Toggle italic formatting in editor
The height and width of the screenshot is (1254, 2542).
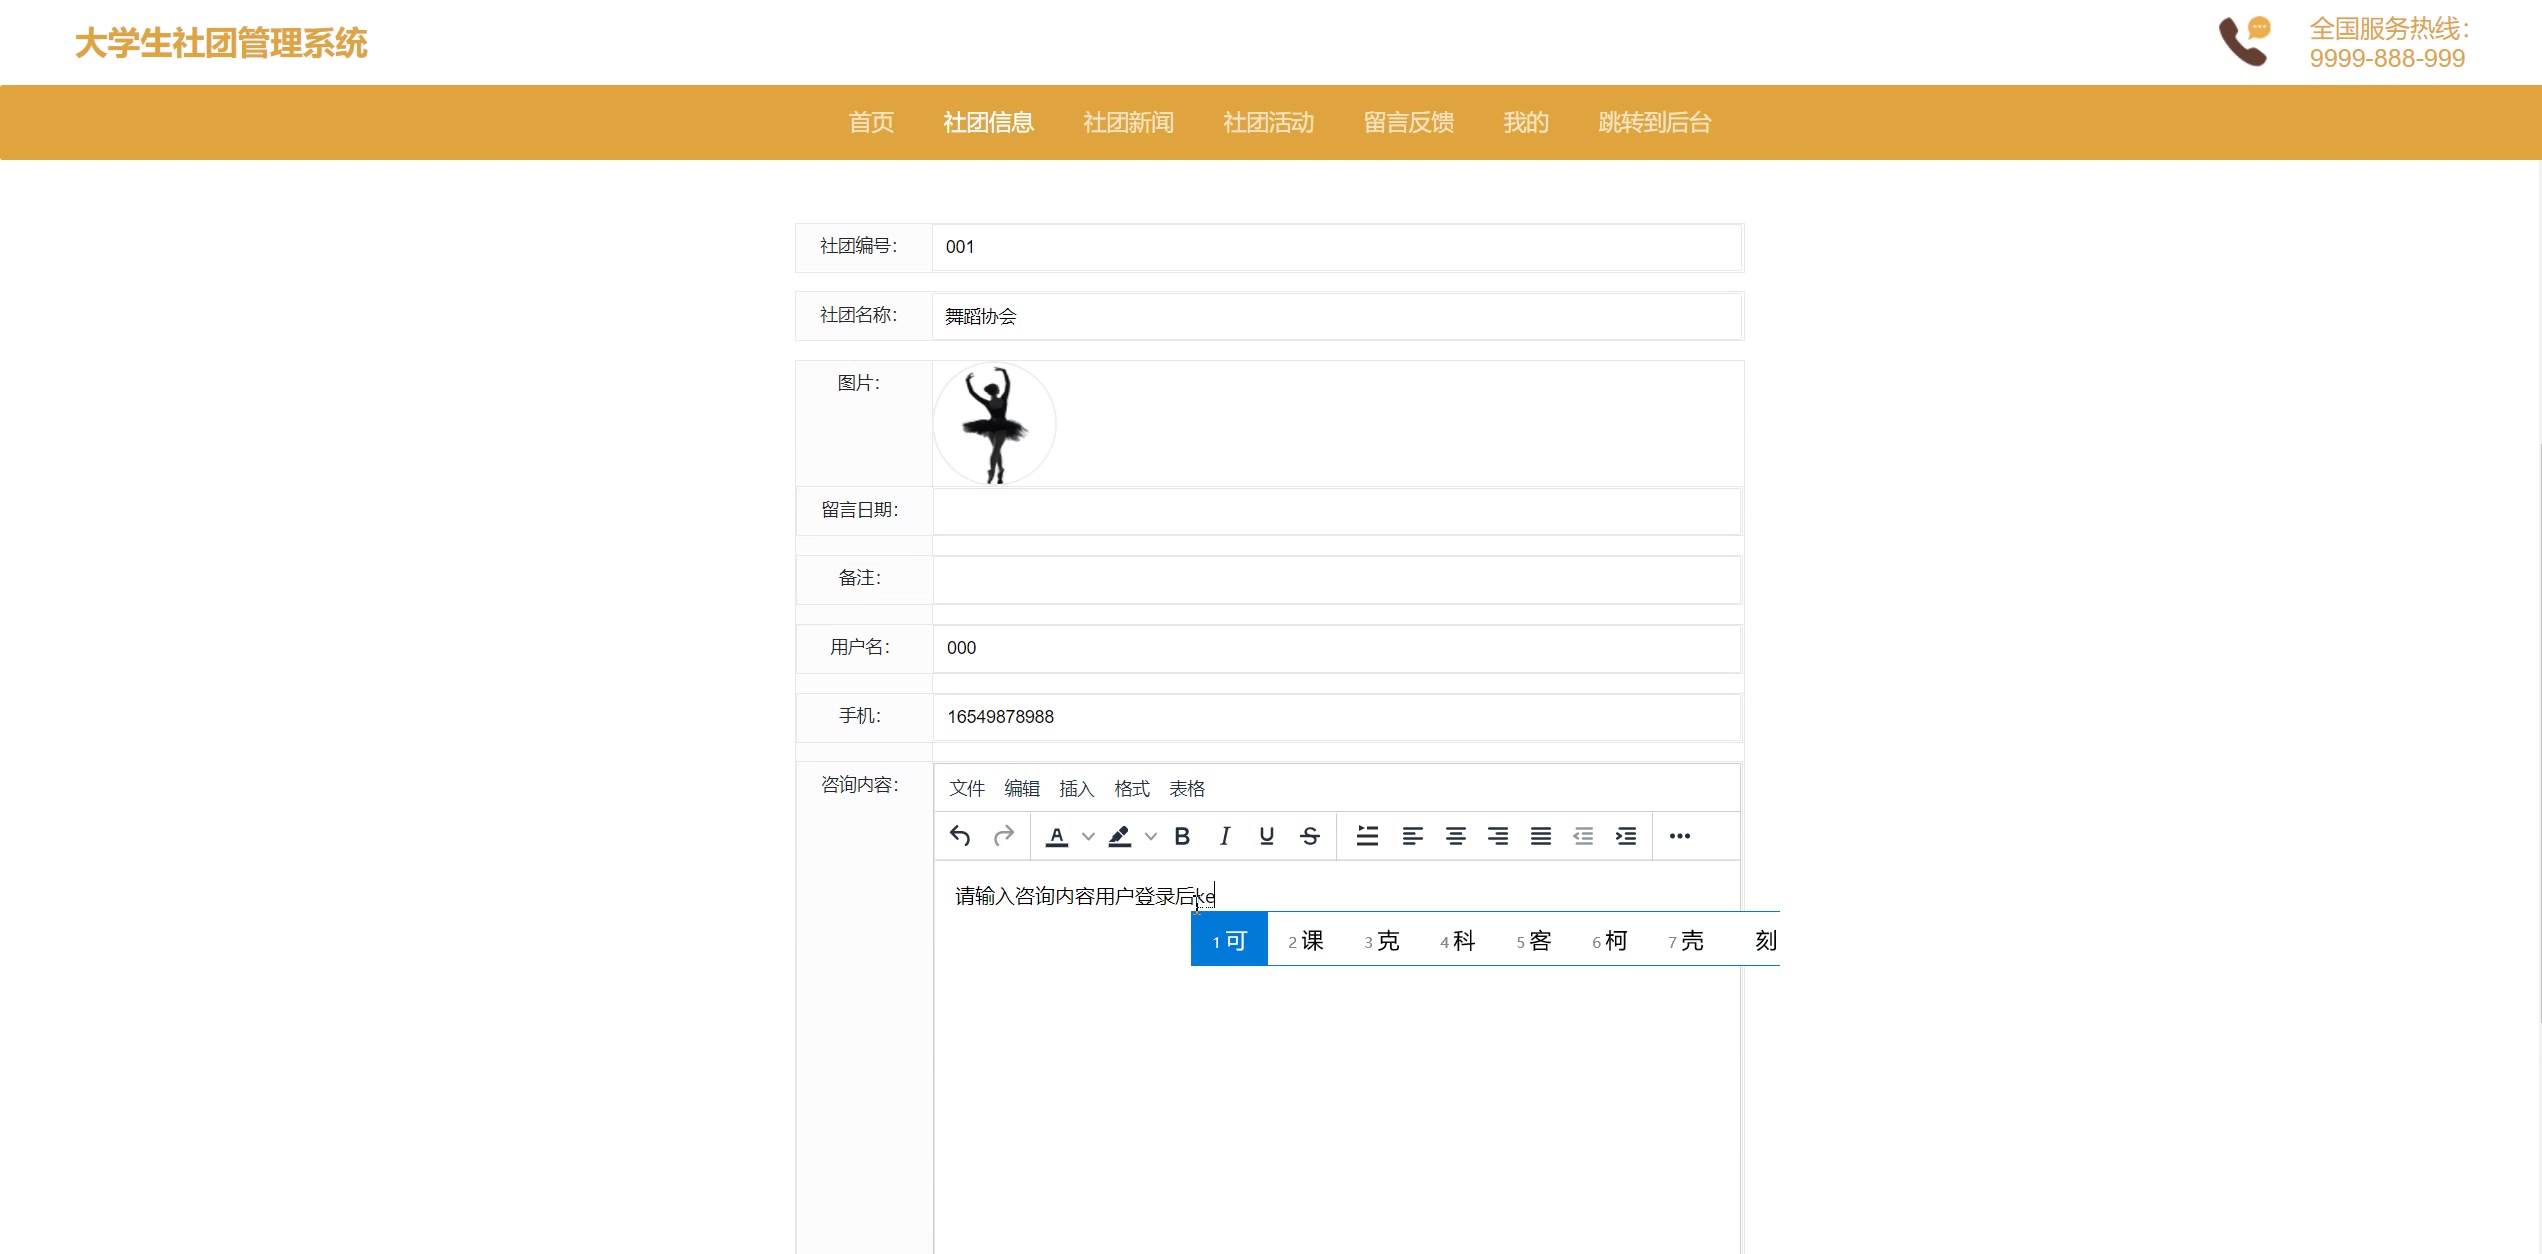[1225, 836]
